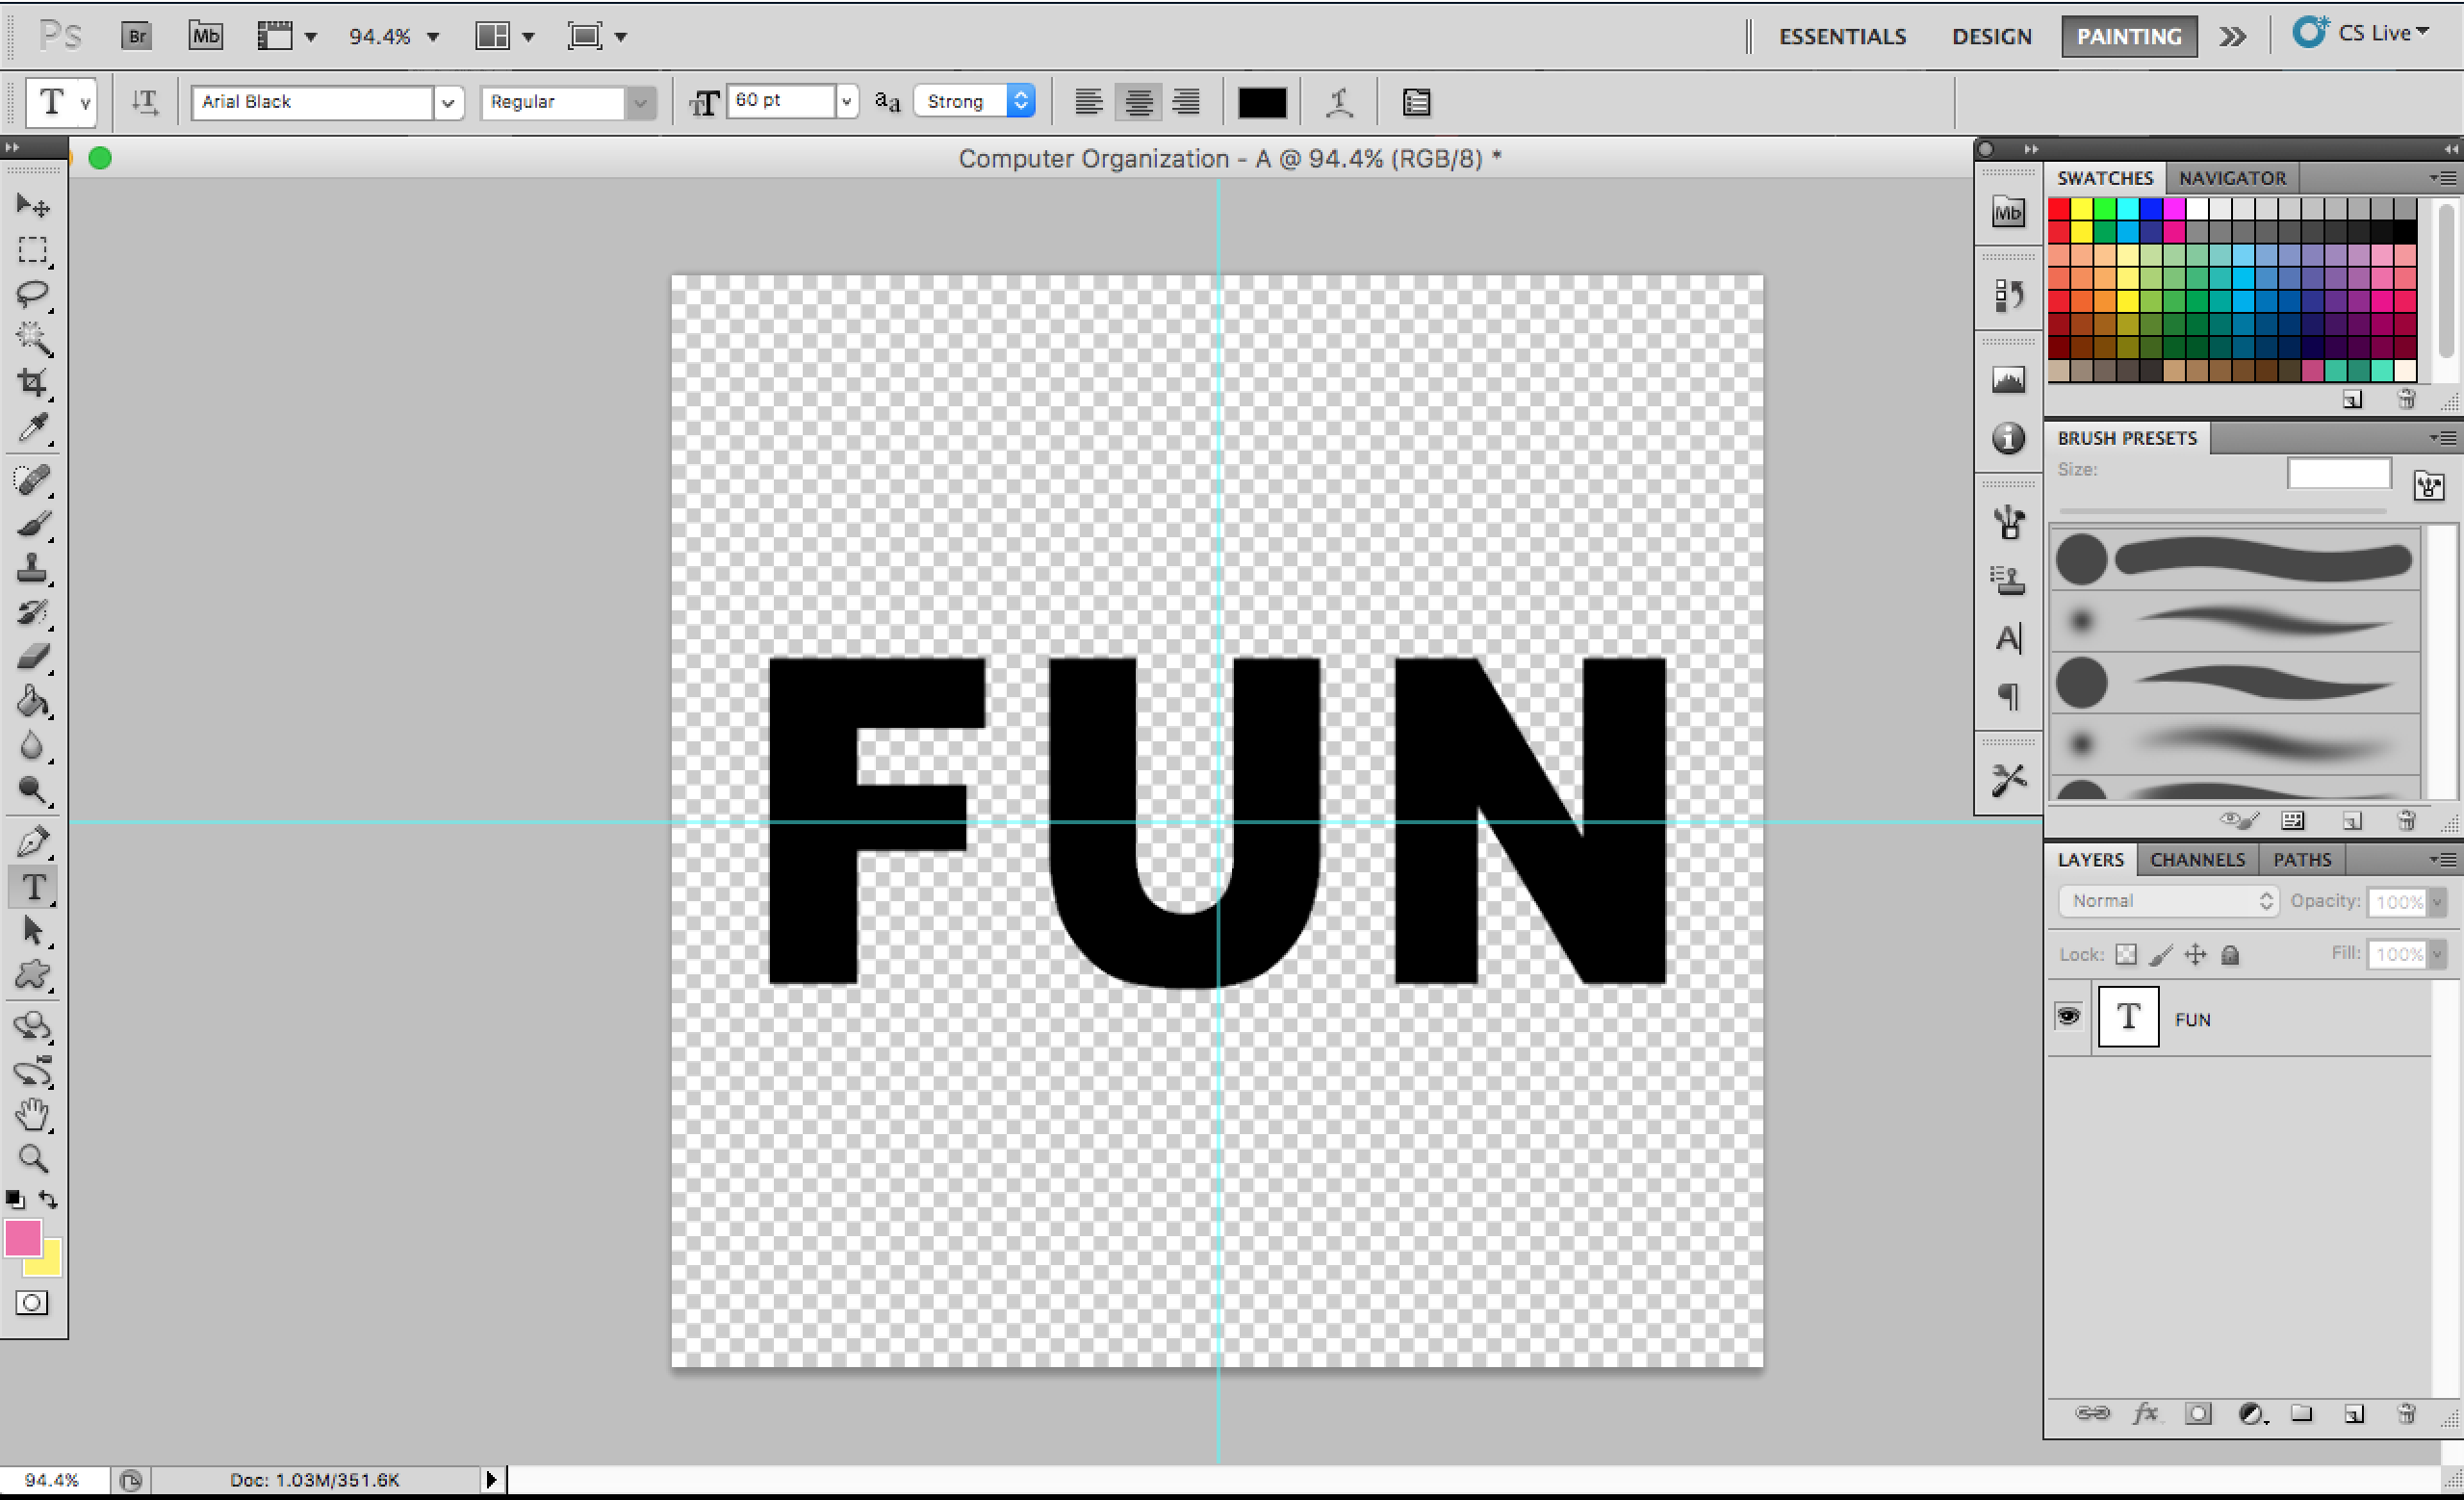
Task: Enable lock transparent pixels
Action: tap(2126, 954)
